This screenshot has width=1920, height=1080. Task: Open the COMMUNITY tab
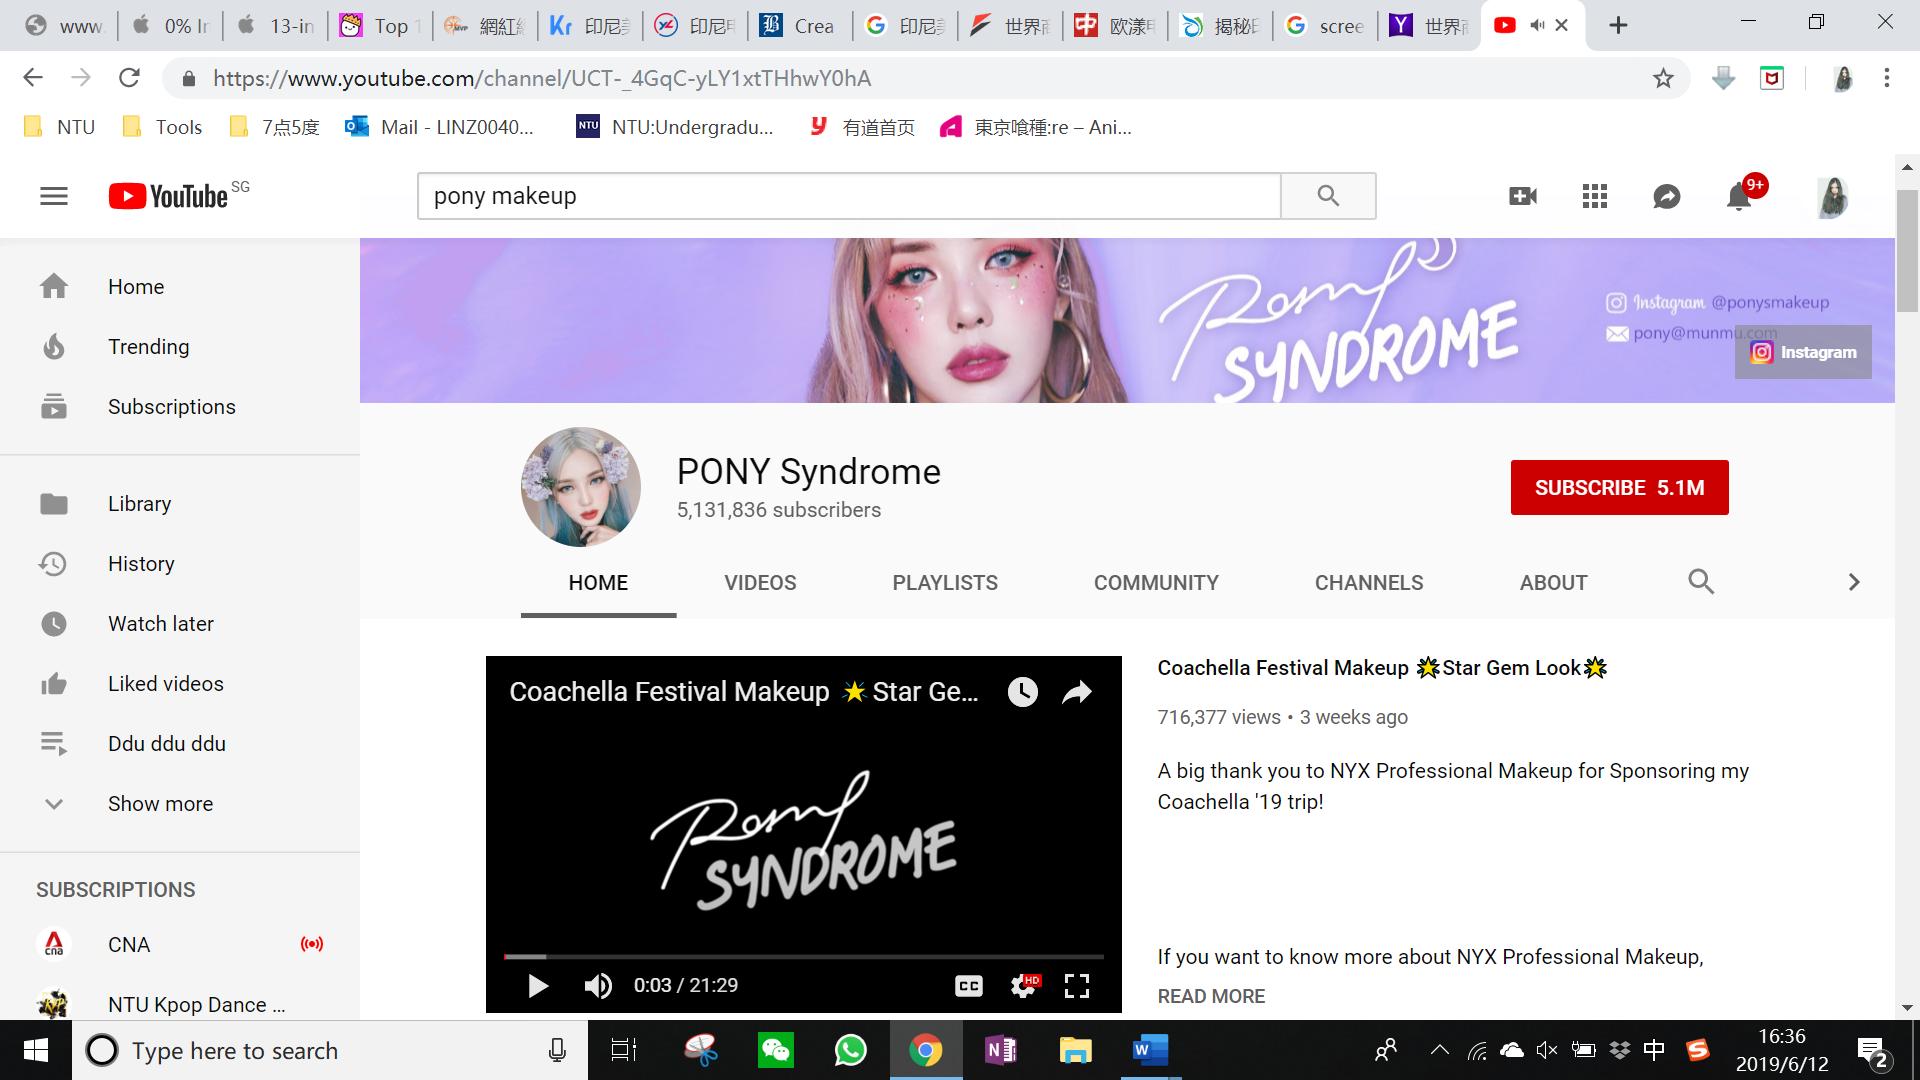click(x=1156, y=583)
